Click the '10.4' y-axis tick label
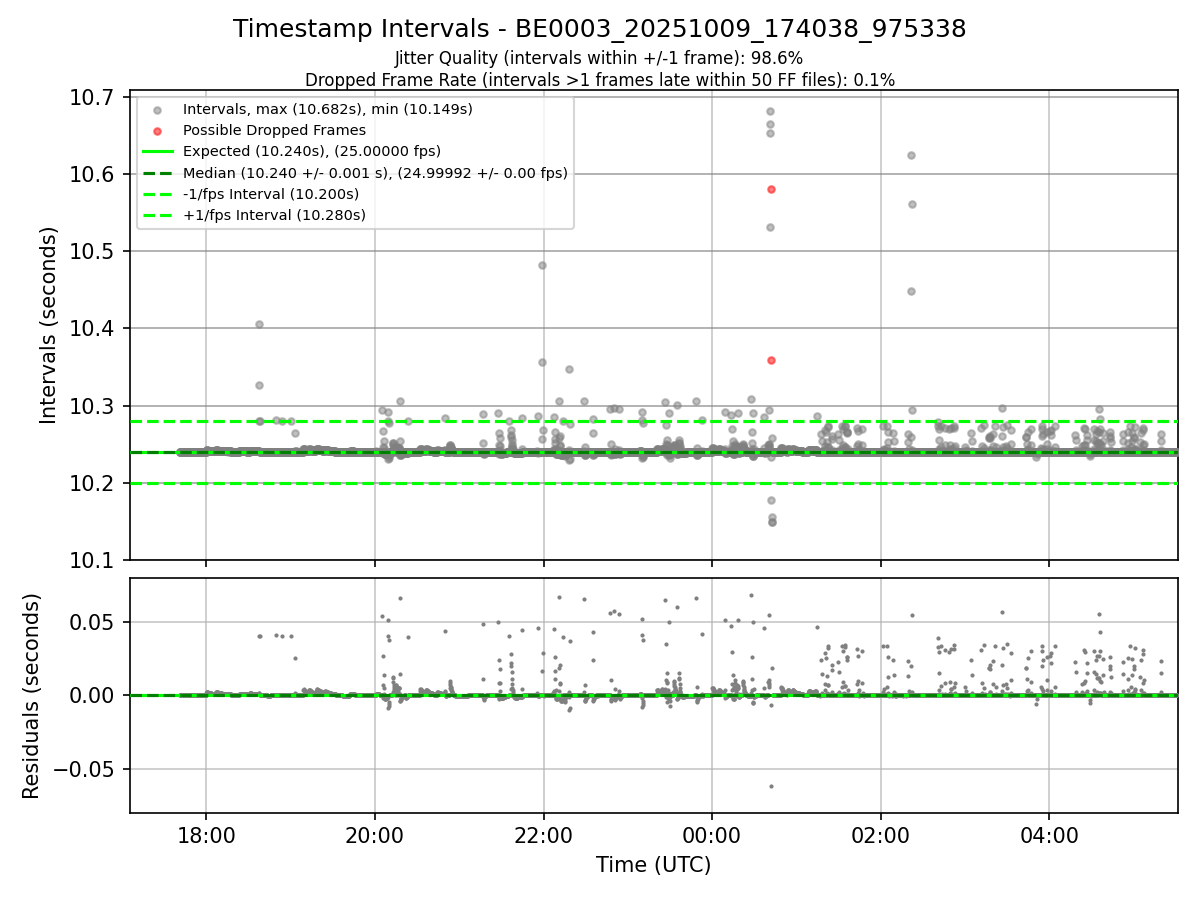The height and width of the screenshot is (900, 1200). point(93,328)
